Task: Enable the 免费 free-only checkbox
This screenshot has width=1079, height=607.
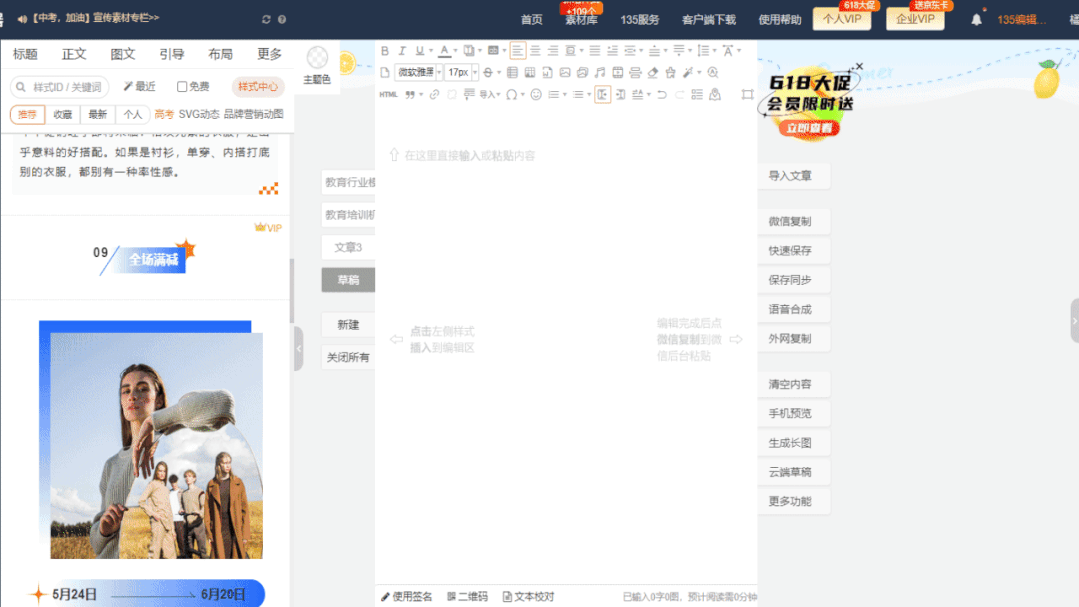Action: (182, 87)
